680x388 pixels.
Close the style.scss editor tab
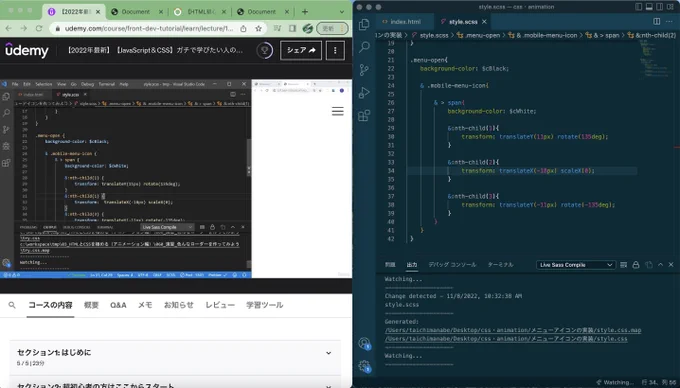tap(484, 22)
